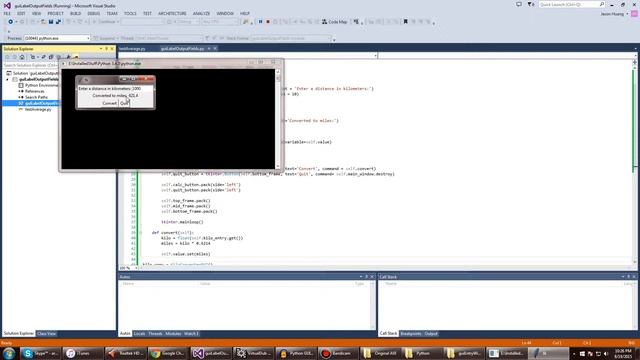Image resolution: width=640 pixels, height=360 pixels.
Task: Open Code Map from the toolbar
Action: (x=334, y=22)
